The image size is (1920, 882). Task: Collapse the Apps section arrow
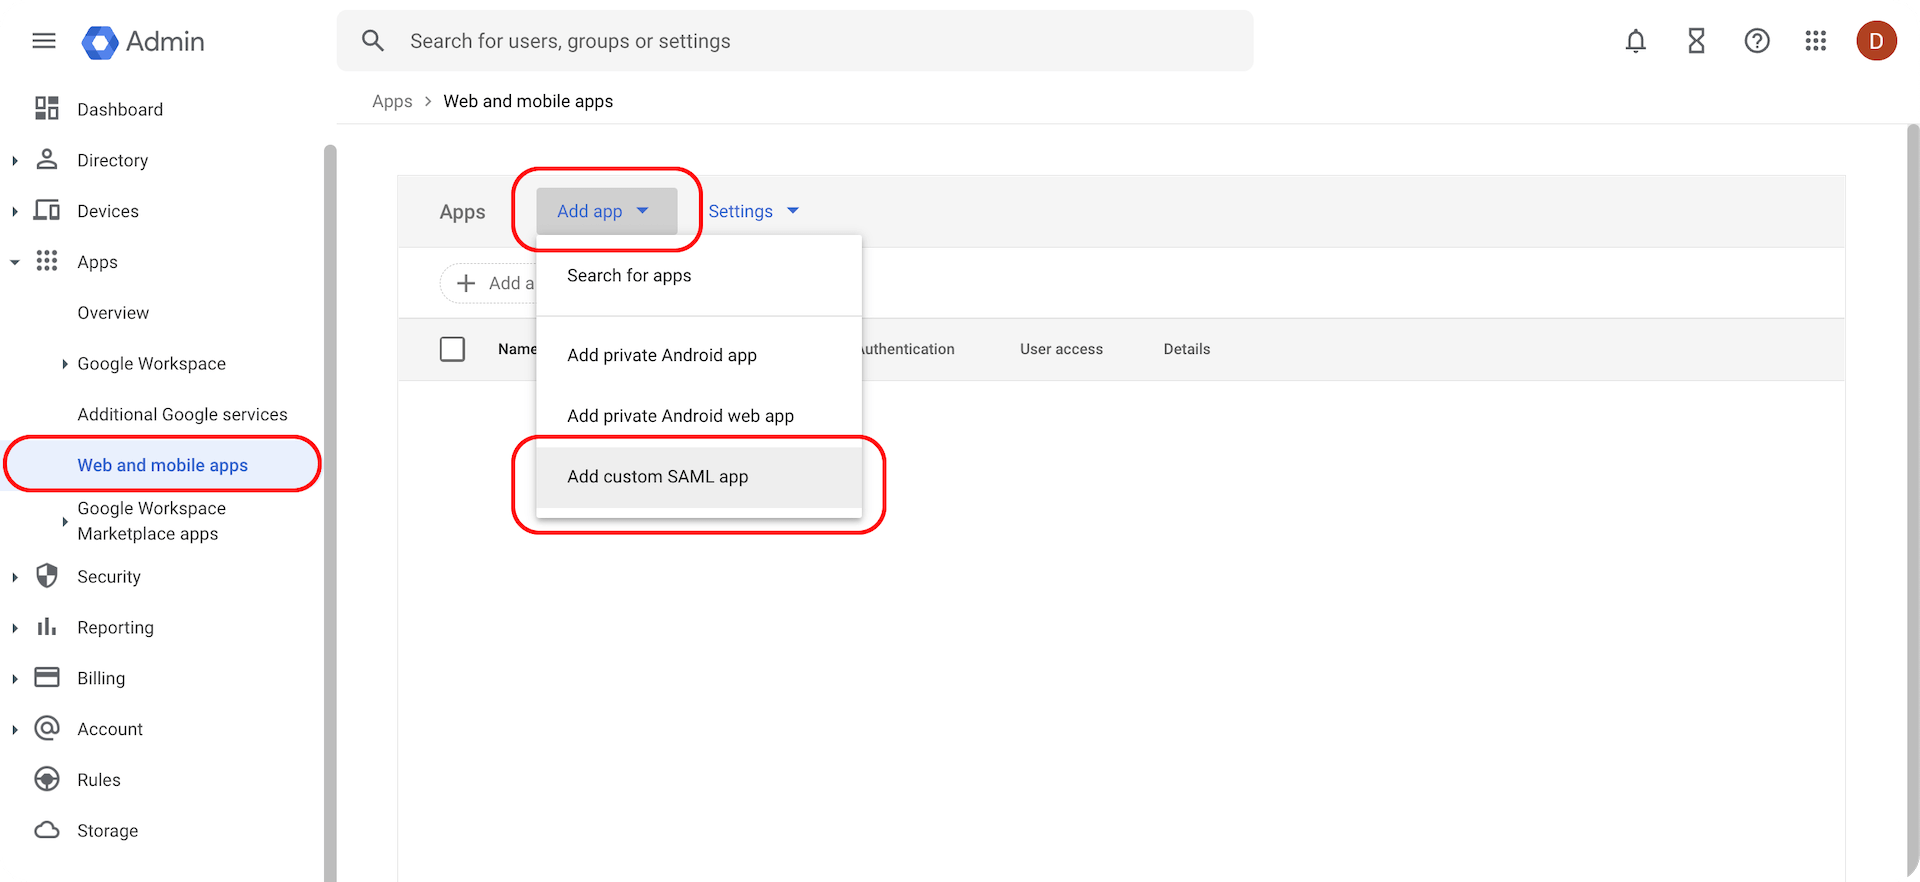15,262
